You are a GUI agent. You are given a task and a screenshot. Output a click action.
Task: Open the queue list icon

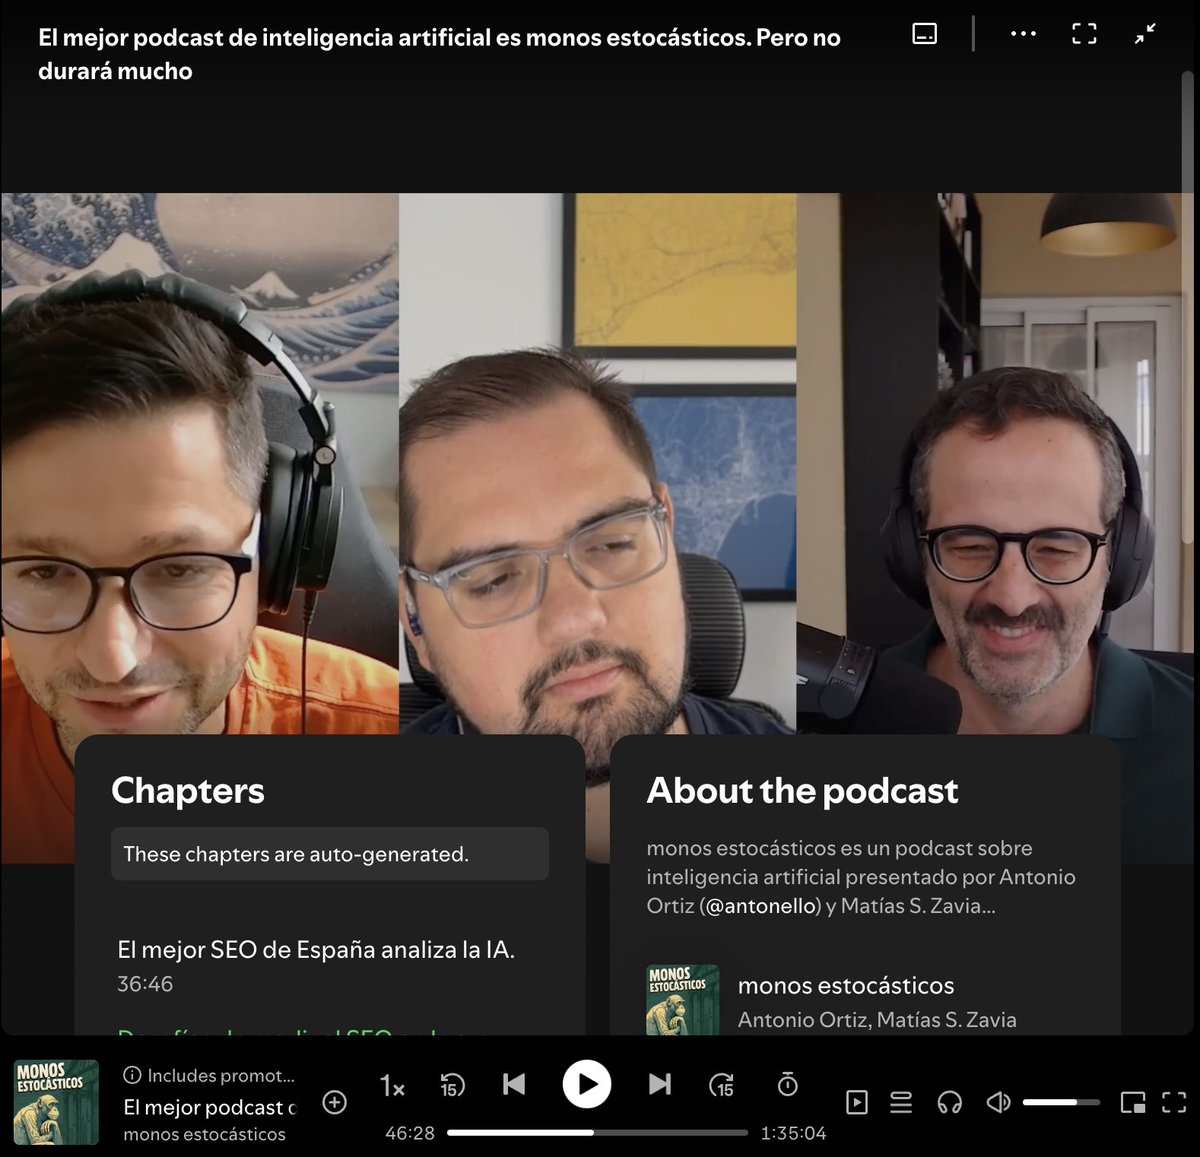[901, 1102]
